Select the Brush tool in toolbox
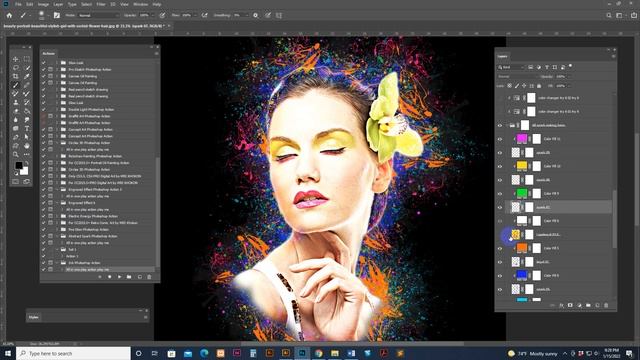The height and width of the screenshot is (360, 640). tap(16, 85)
